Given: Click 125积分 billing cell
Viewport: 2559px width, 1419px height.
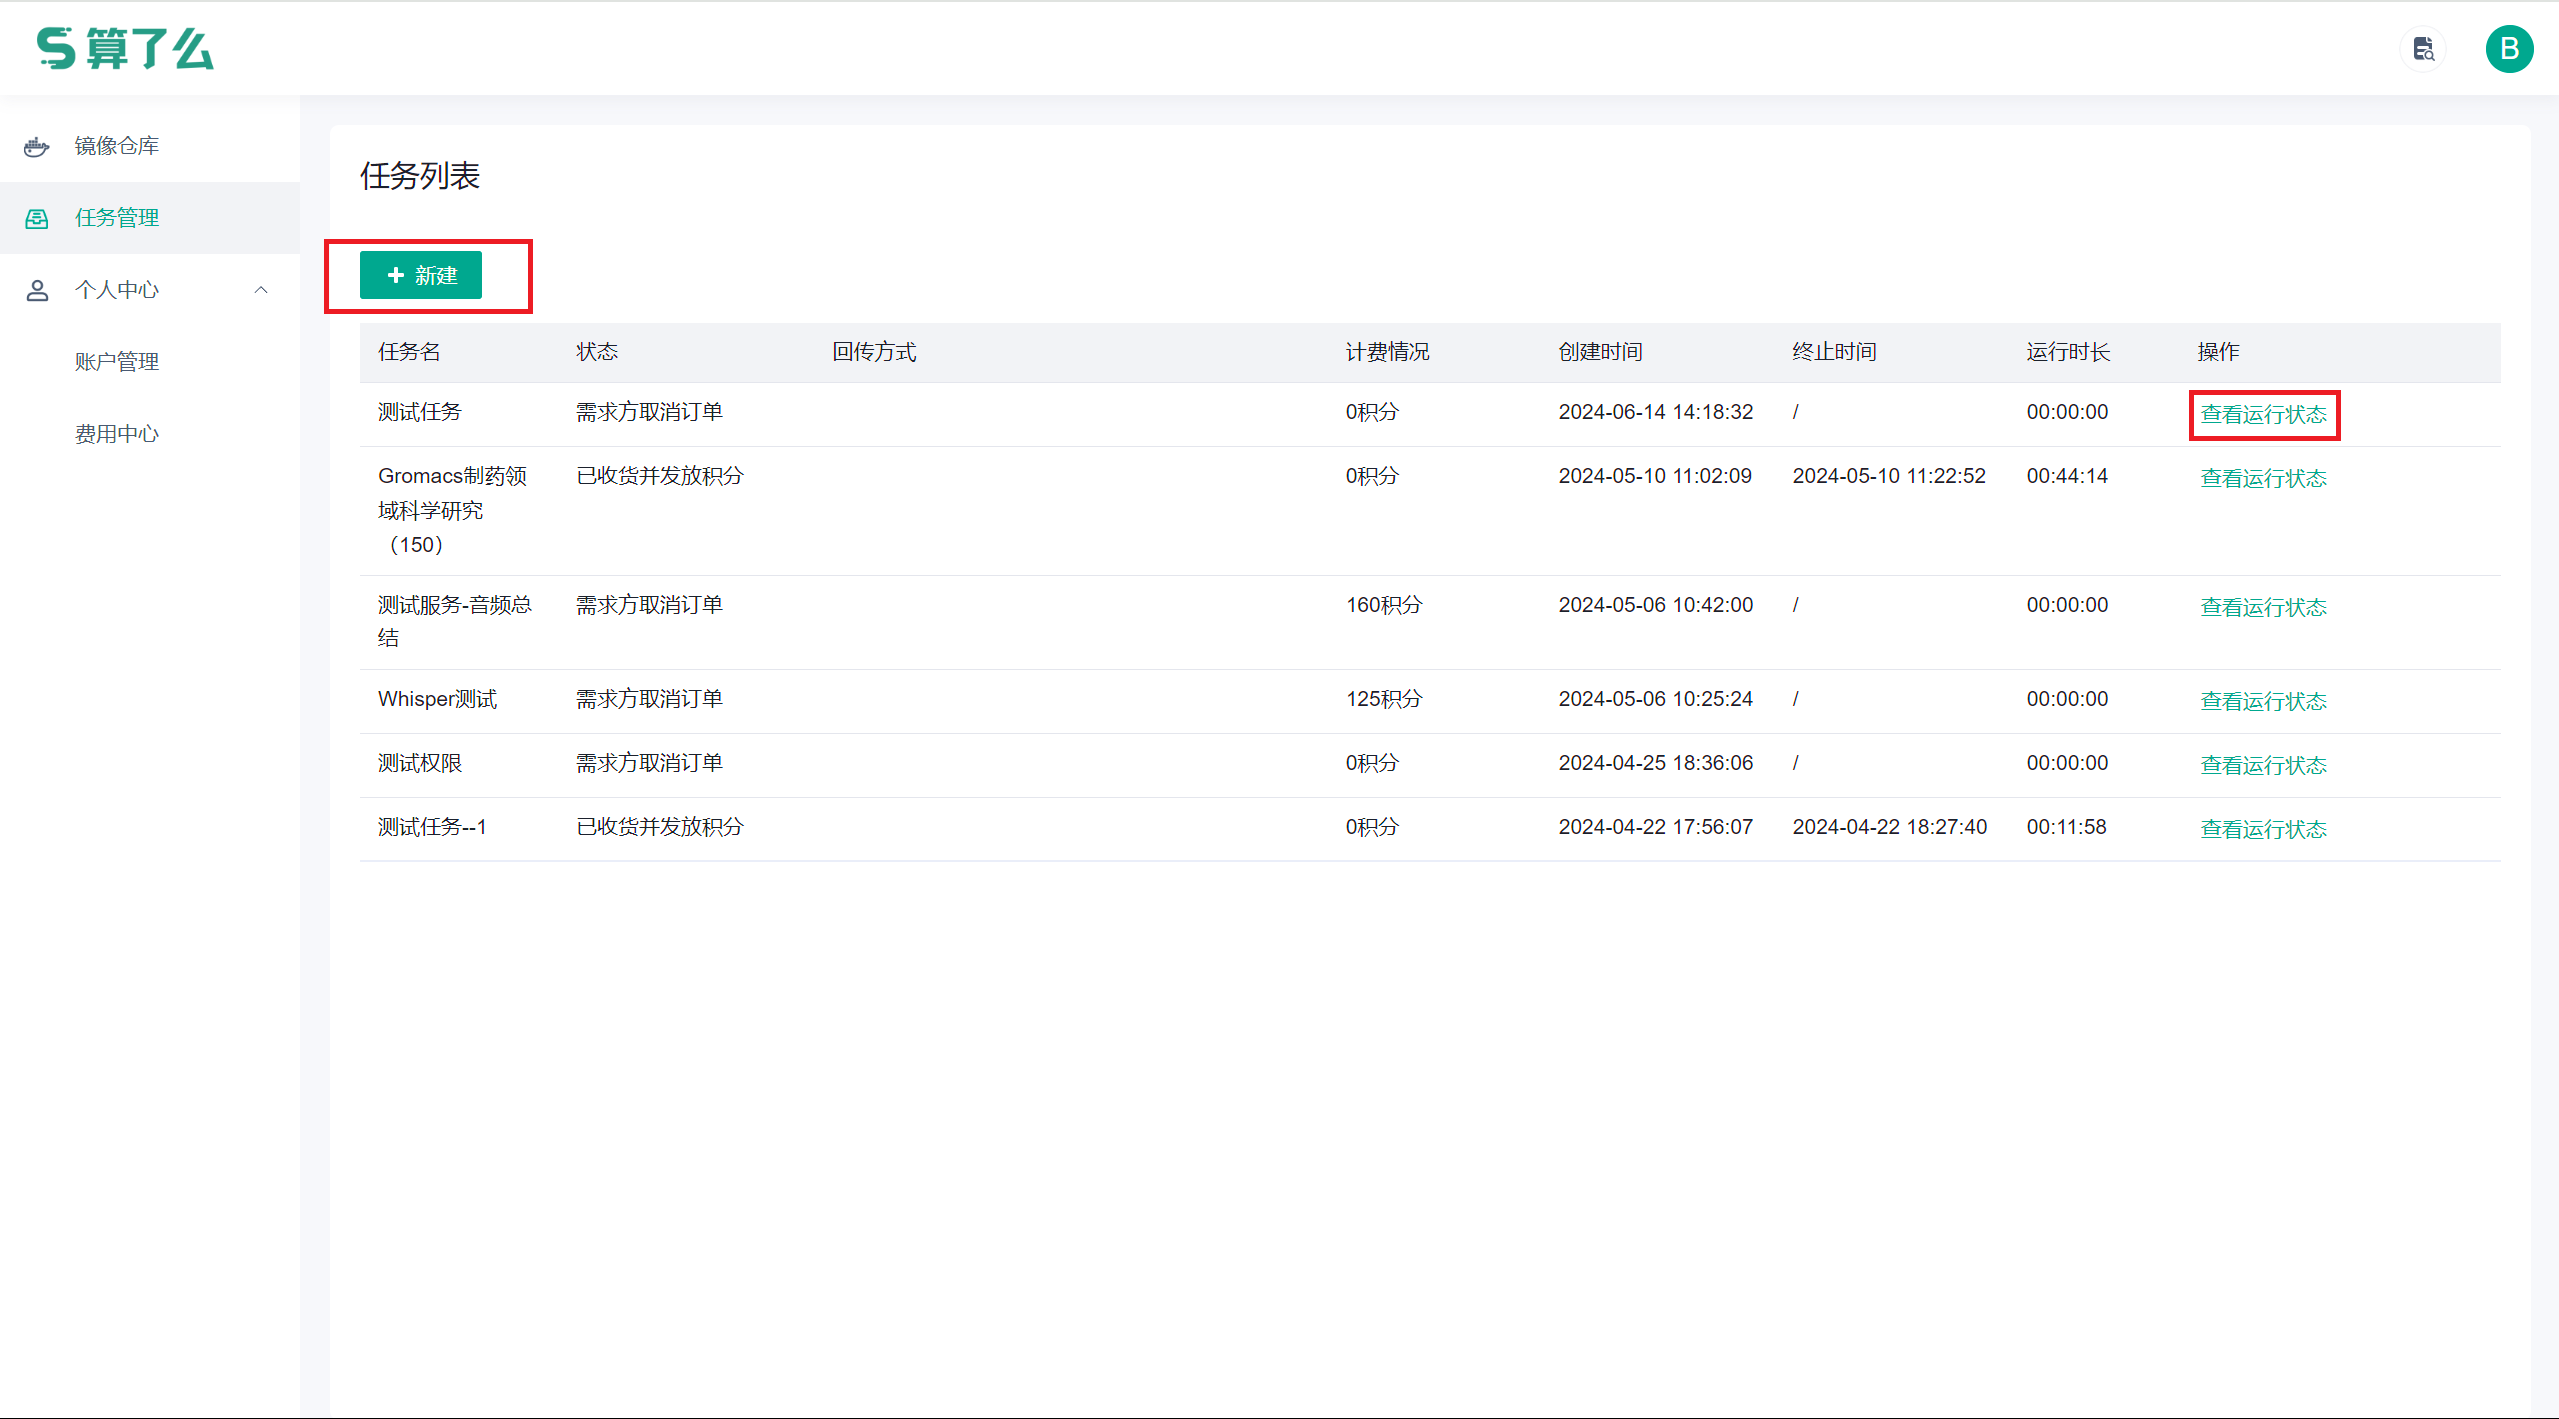Looking at the screenshot, I should click(1383, 699).
